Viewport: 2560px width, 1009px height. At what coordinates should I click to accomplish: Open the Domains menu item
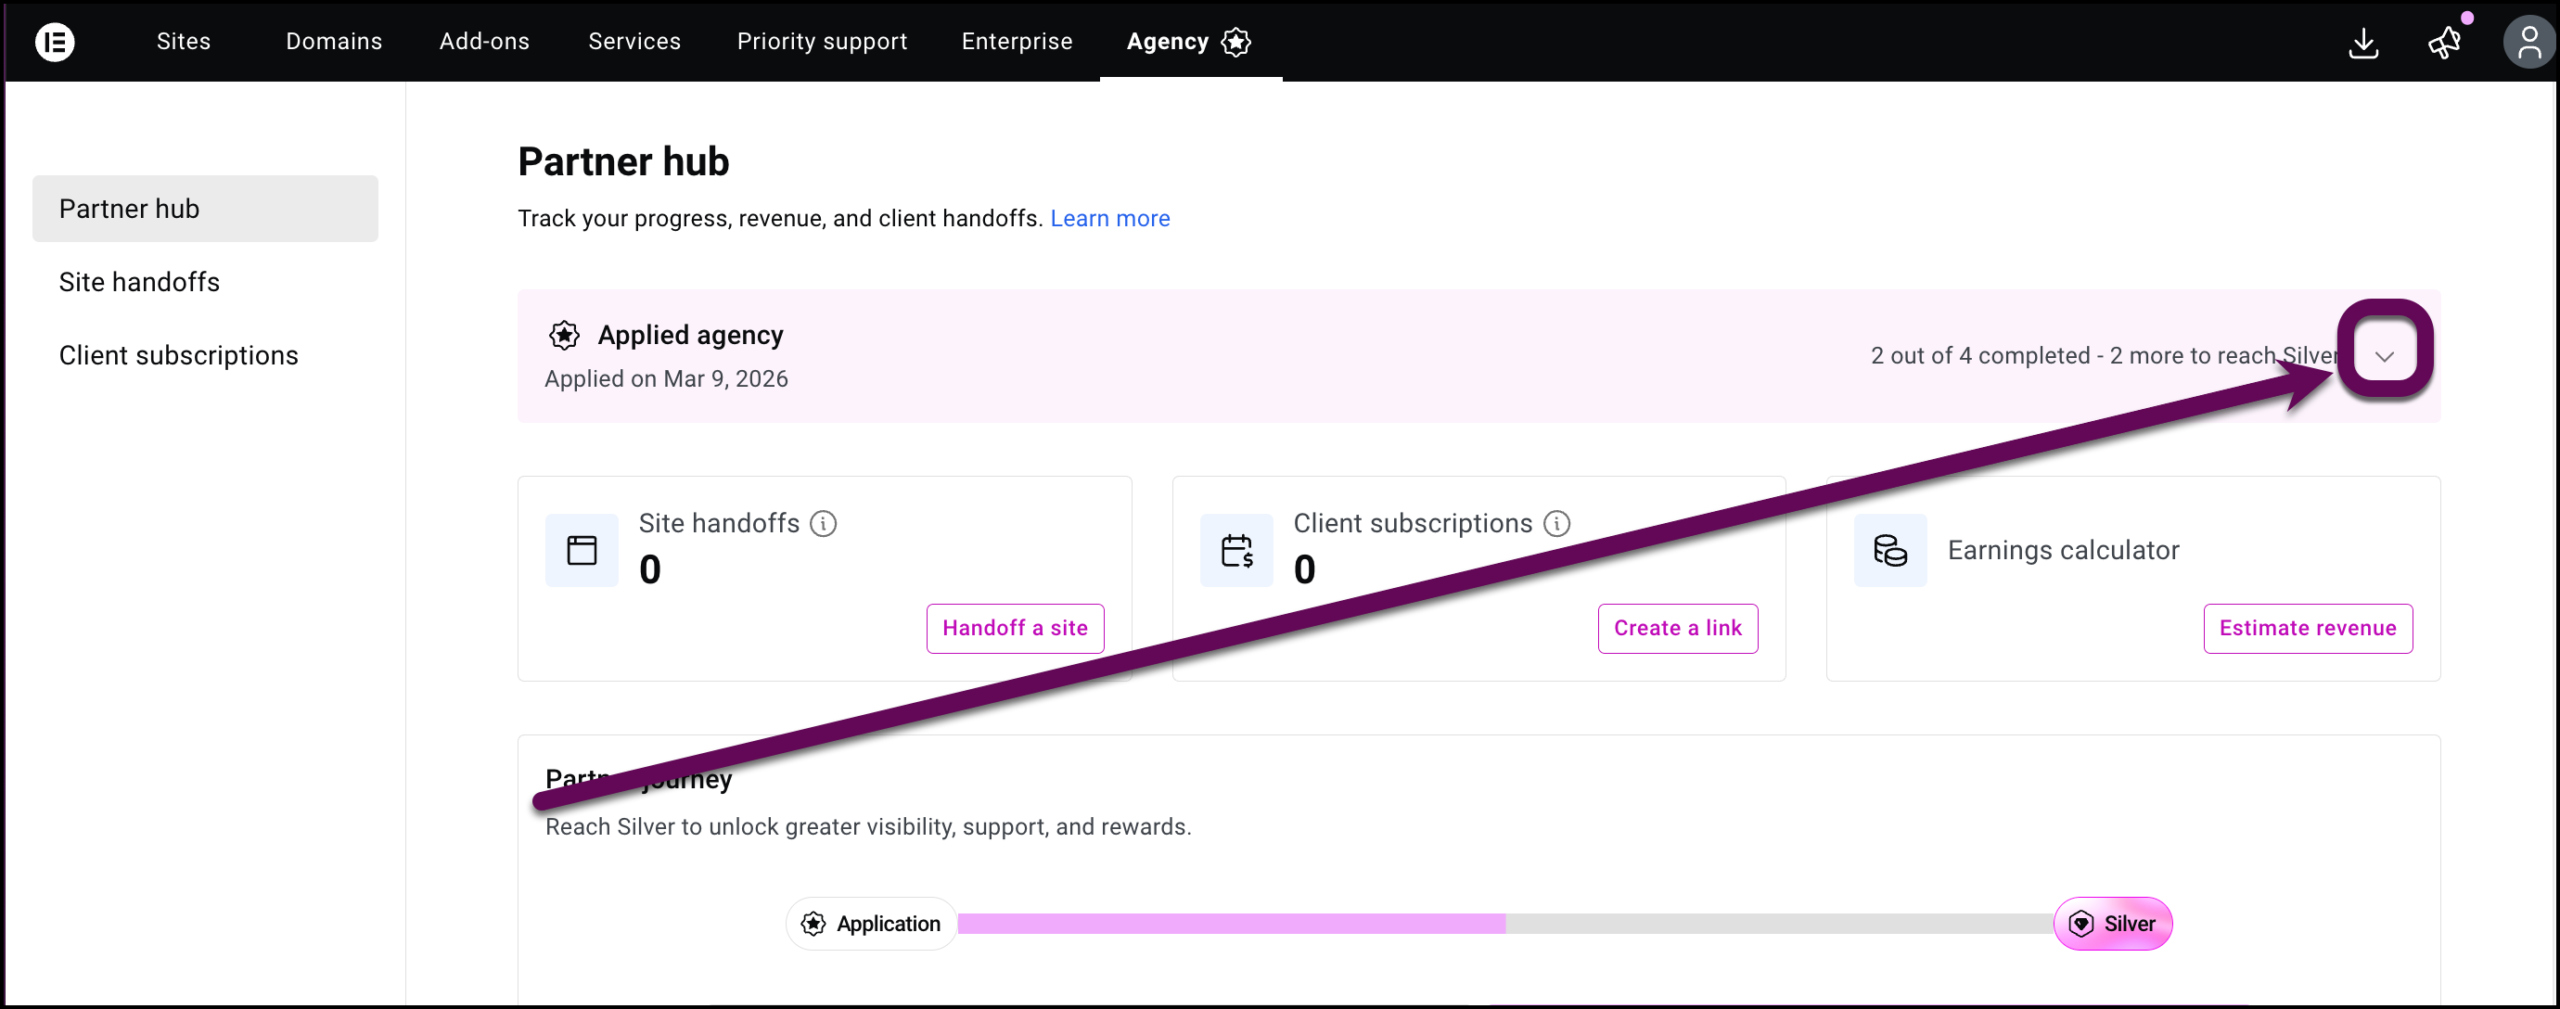334,42
